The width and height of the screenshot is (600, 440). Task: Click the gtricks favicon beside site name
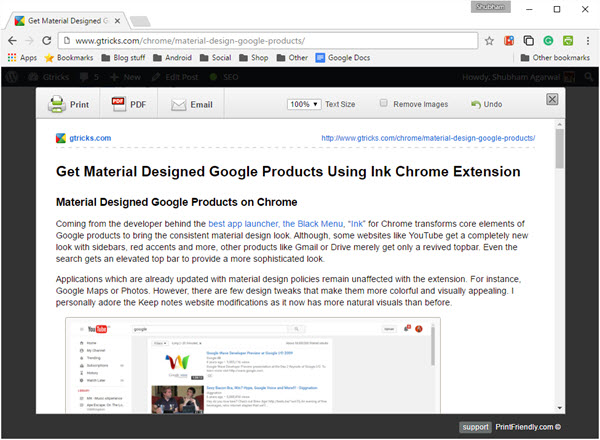point(61,138)
